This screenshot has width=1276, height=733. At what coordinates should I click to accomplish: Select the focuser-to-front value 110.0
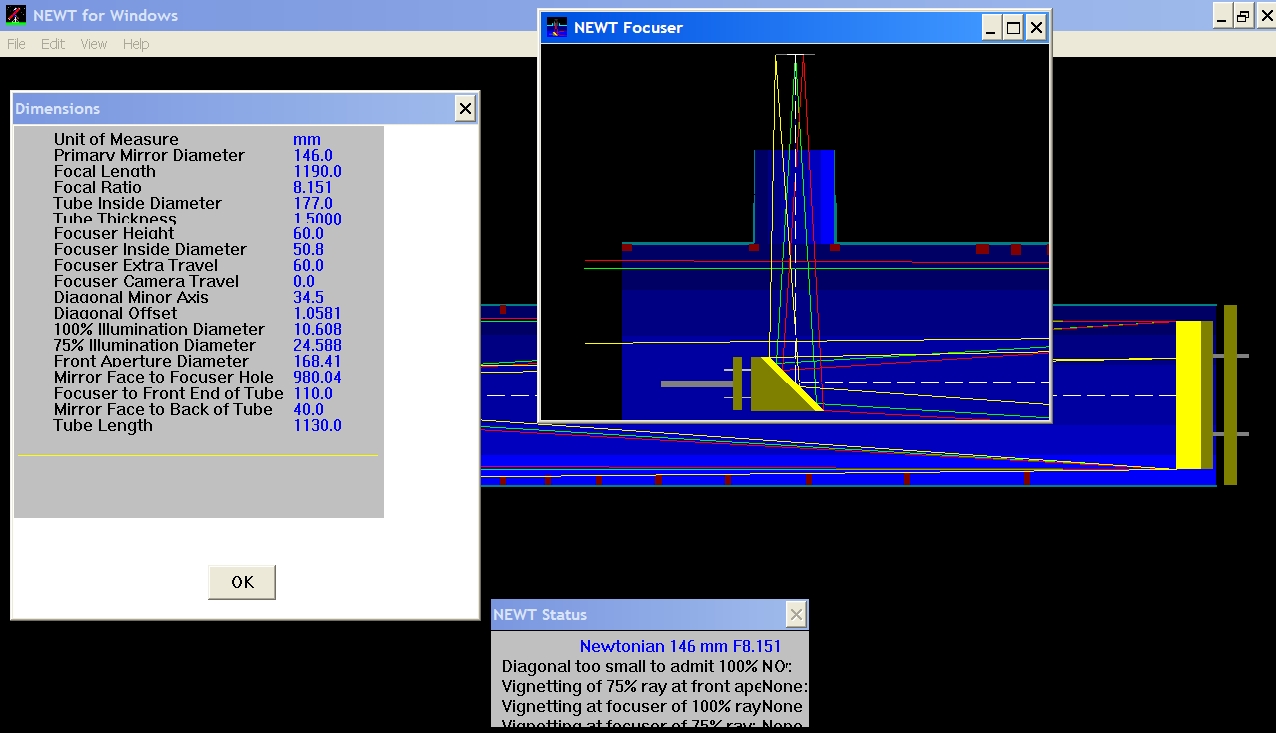tap(313, 394)
